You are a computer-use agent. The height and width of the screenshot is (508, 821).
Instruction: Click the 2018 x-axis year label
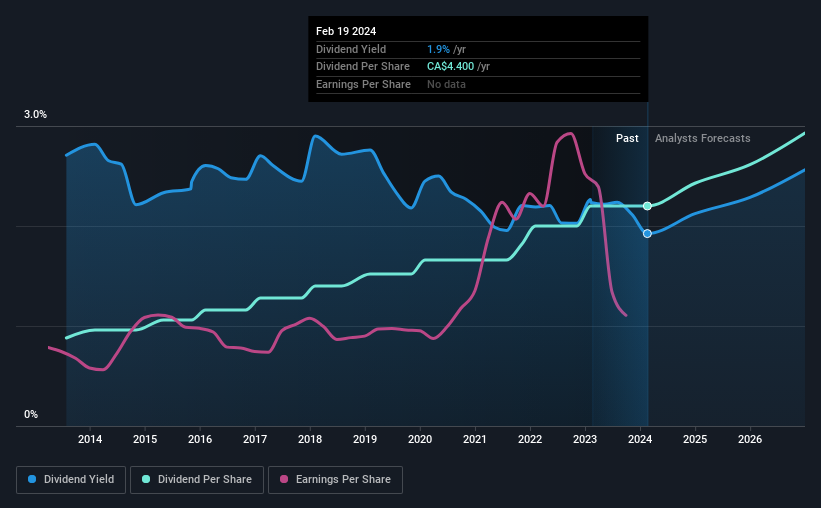[x=310, y=439]
